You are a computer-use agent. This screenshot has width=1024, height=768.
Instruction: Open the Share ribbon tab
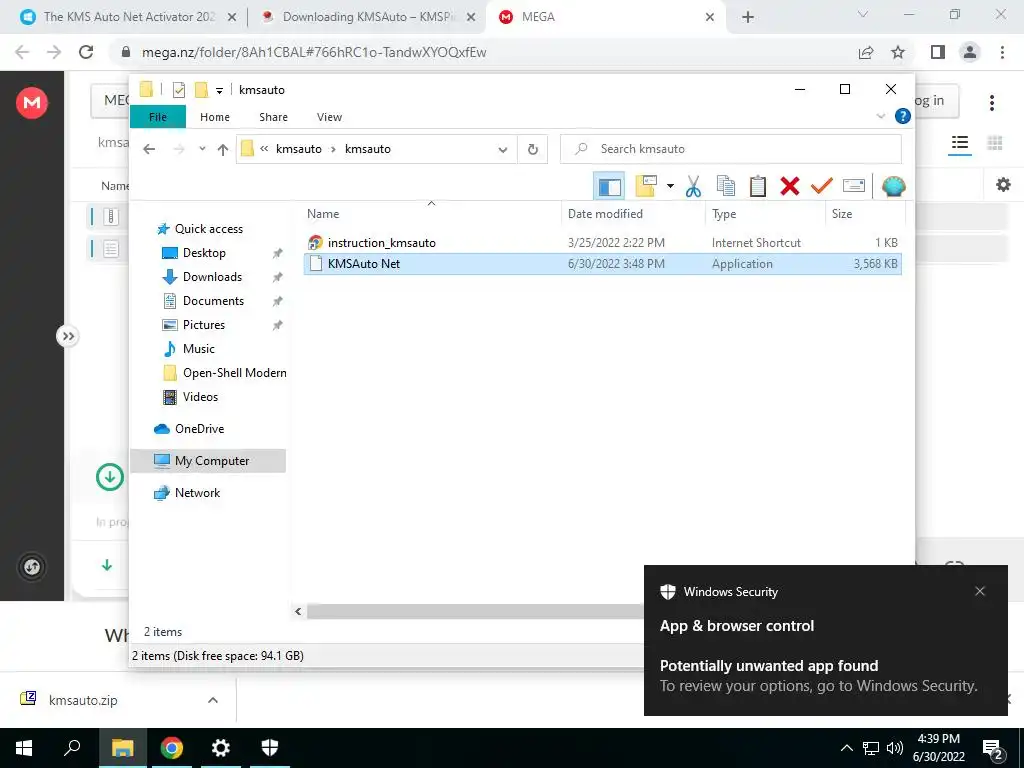(273, 117)
